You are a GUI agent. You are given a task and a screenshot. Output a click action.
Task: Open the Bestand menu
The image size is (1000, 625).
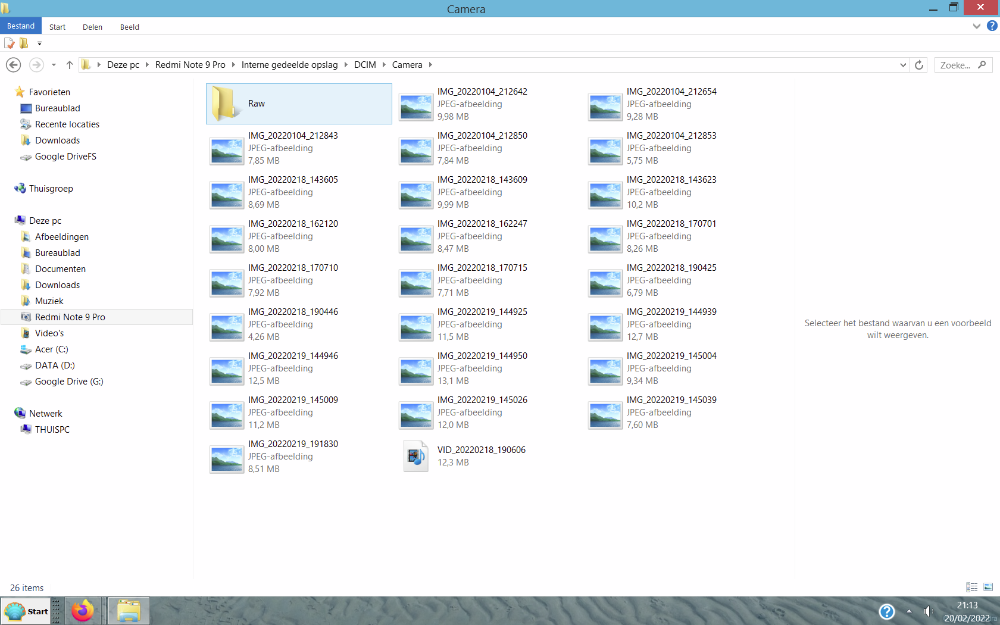[x=20, y=27]
